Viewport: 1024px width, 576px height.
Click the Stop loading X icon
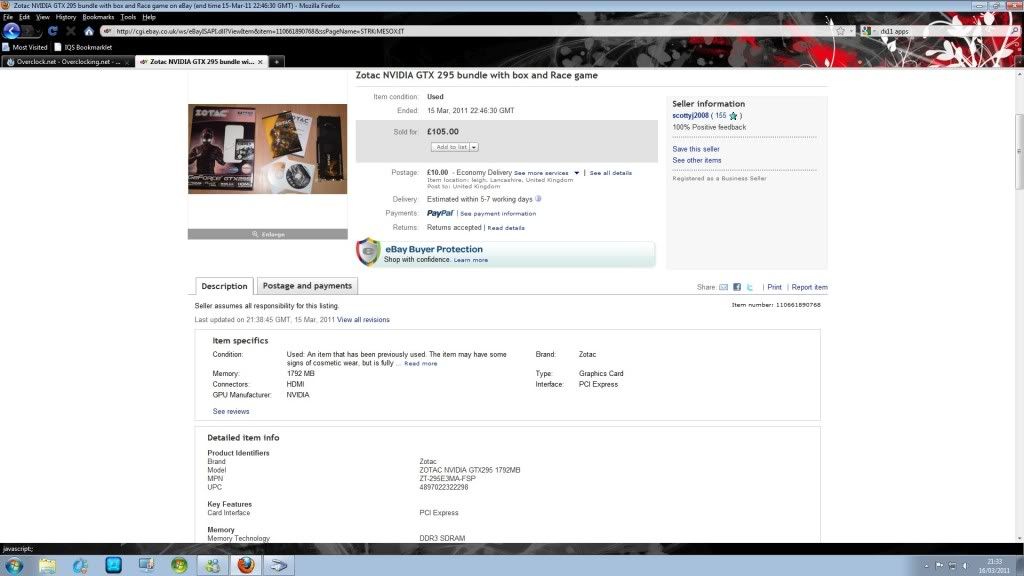tap(71, 31)
